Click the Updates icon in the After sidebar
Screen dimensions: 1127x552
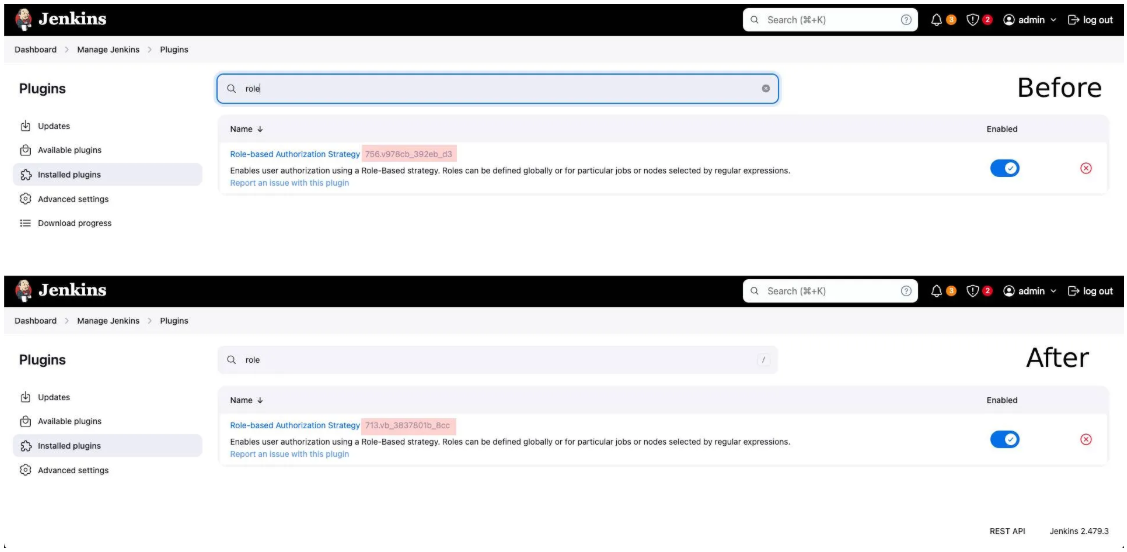(x=25, y=397)
